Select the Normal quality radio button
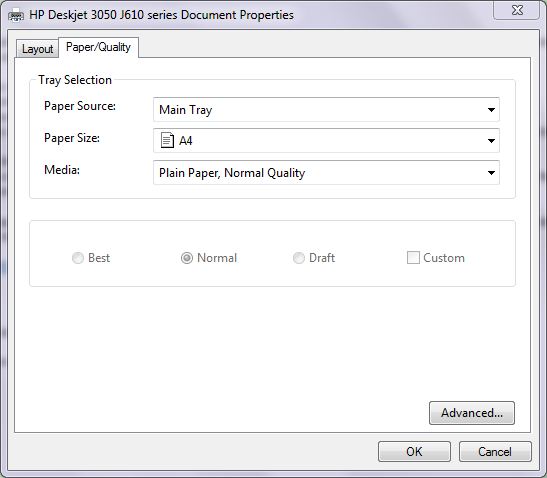Viewport: 547px width, 478px height. 187,258
